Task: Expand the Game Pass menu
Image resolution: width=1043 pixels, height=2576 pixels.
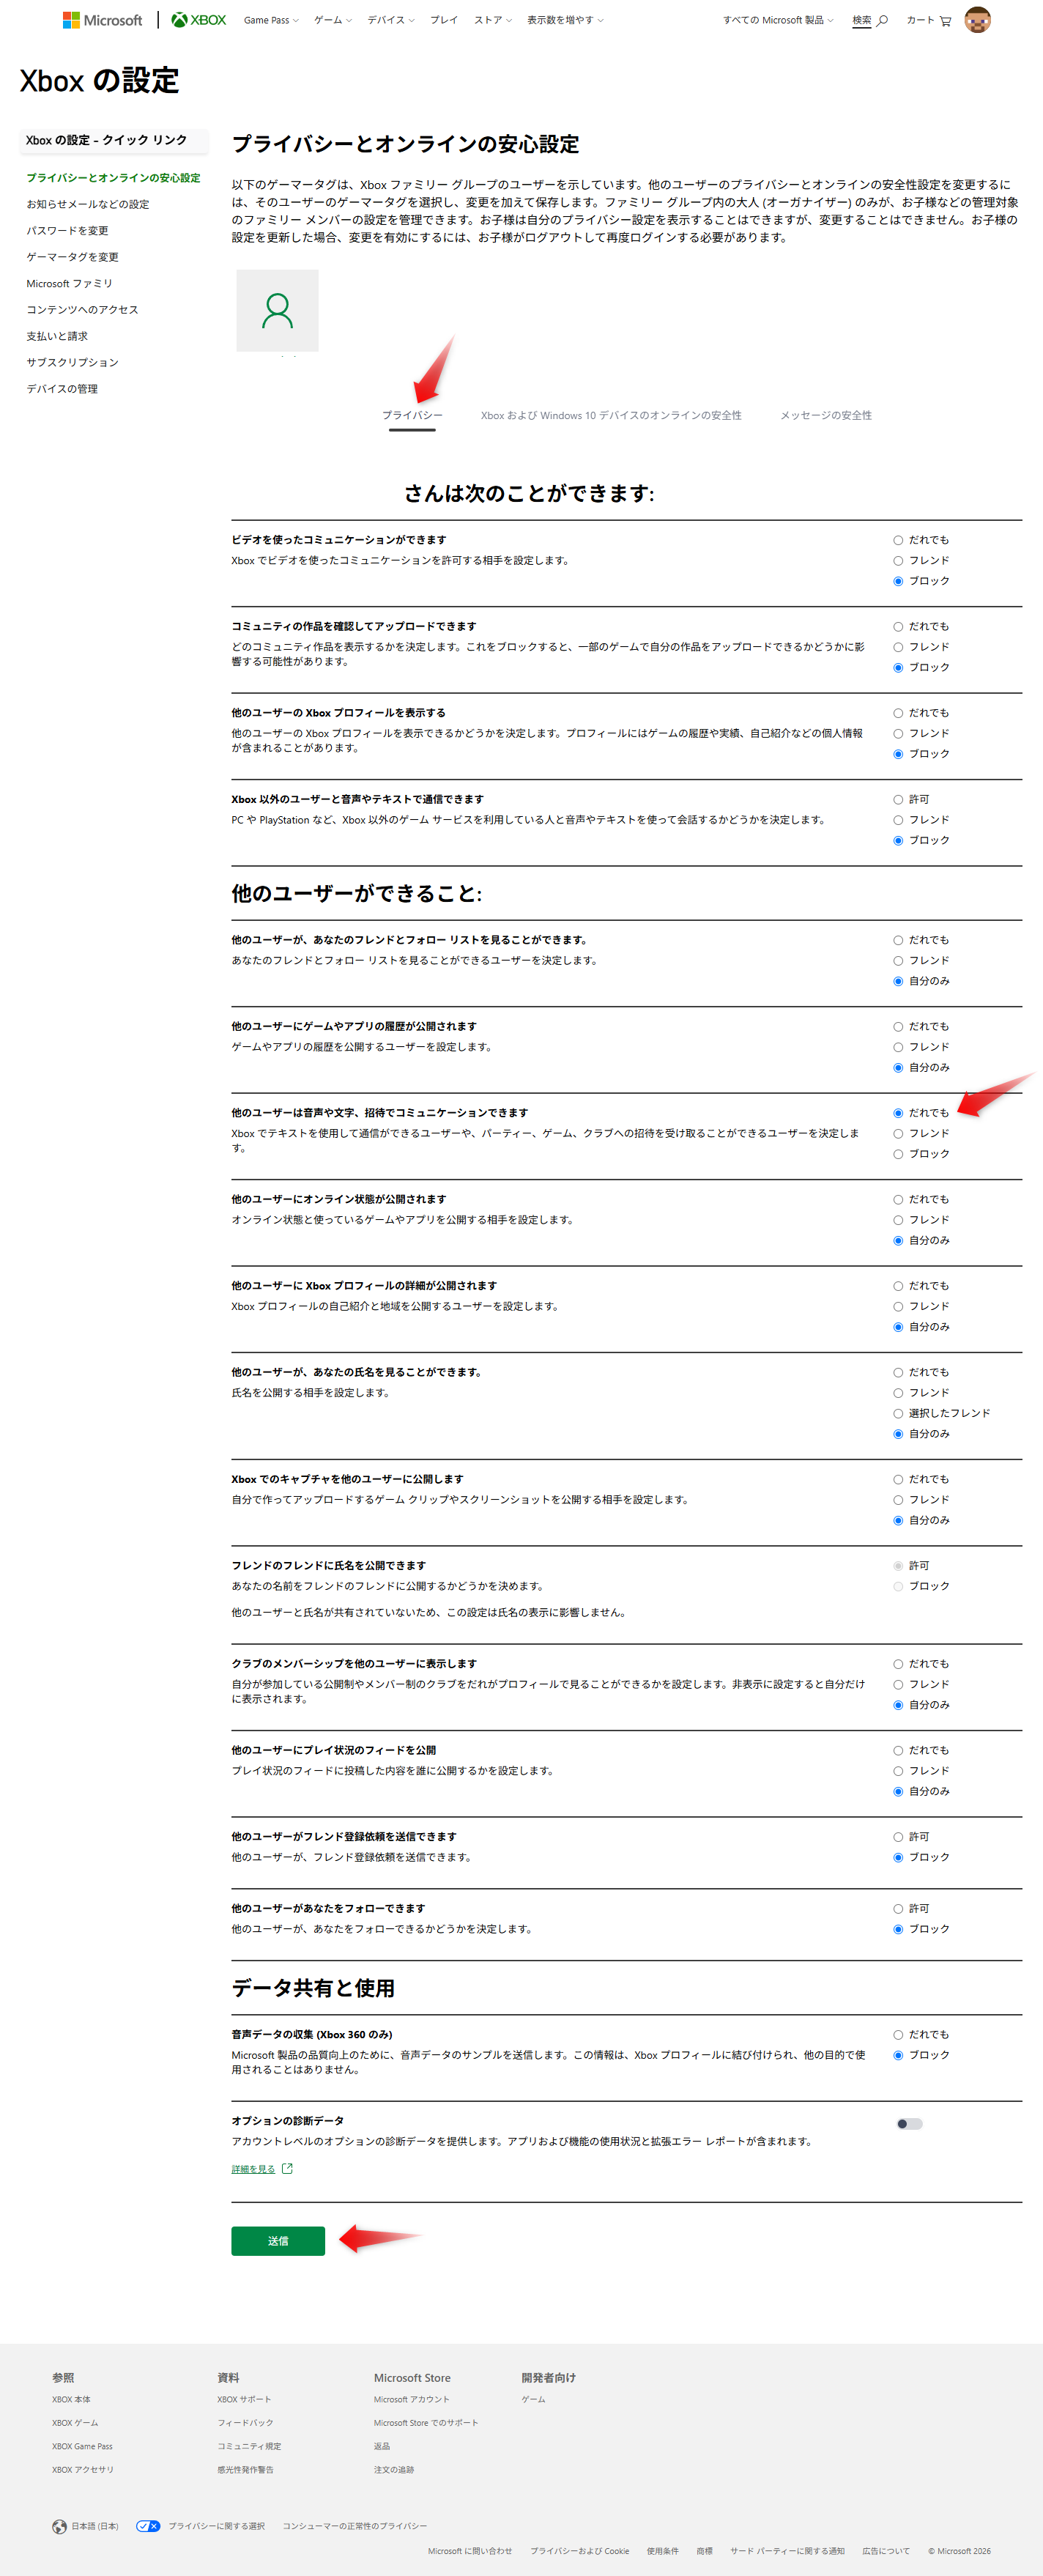Action: click(271, 20)
